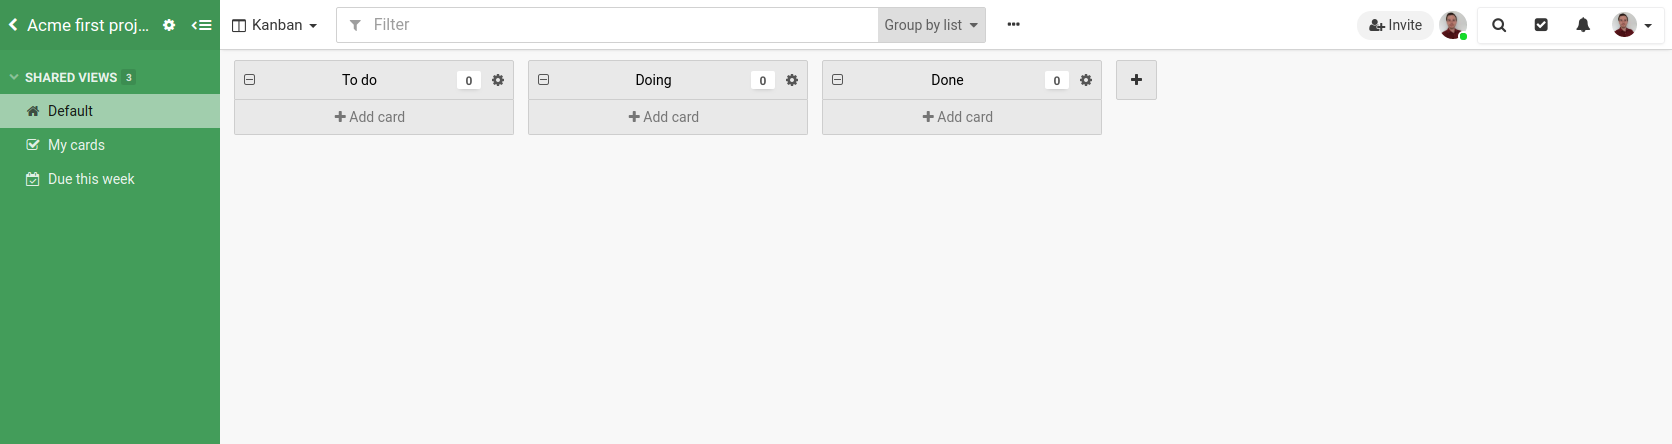
Task: Open the search magnifier icon
Action: (1499, 25)
